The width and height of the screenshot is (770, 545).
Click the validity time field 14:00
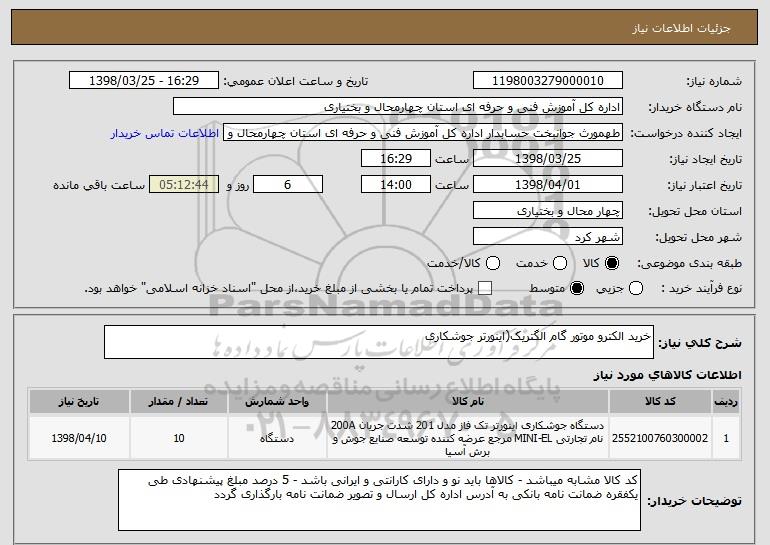pyautogui.click(x=396, y=185)
